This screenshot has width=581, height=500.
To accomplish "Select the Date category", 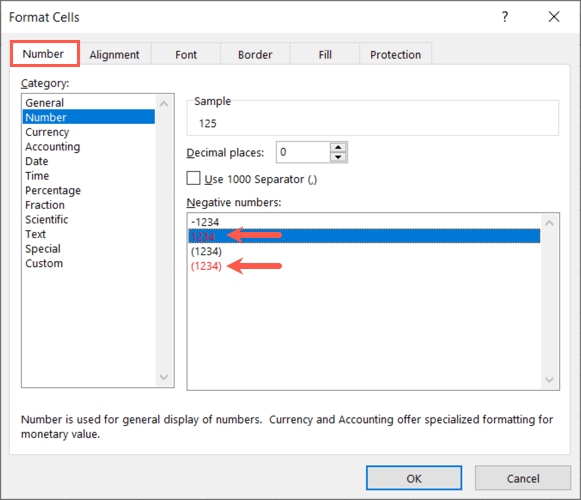I will 89,161.
